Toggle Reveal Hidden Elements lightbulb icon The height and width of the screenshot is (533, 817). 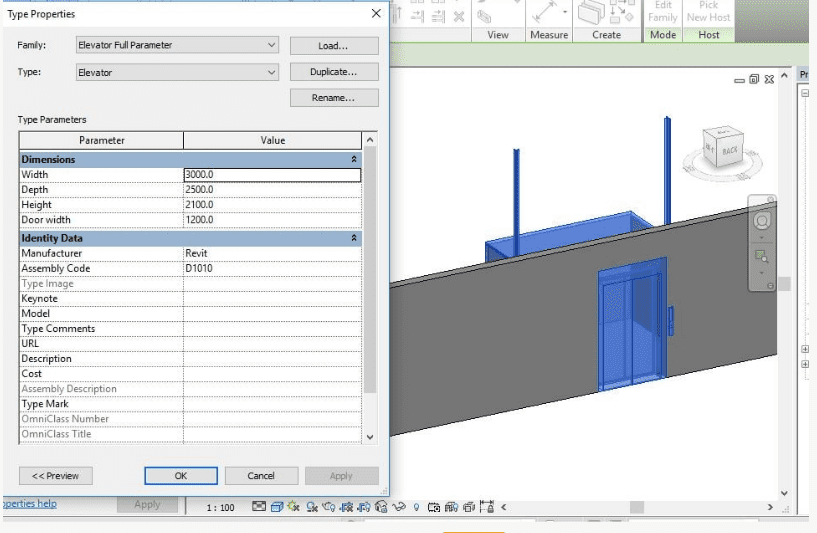pyautogui.click(x=416, y=507)
